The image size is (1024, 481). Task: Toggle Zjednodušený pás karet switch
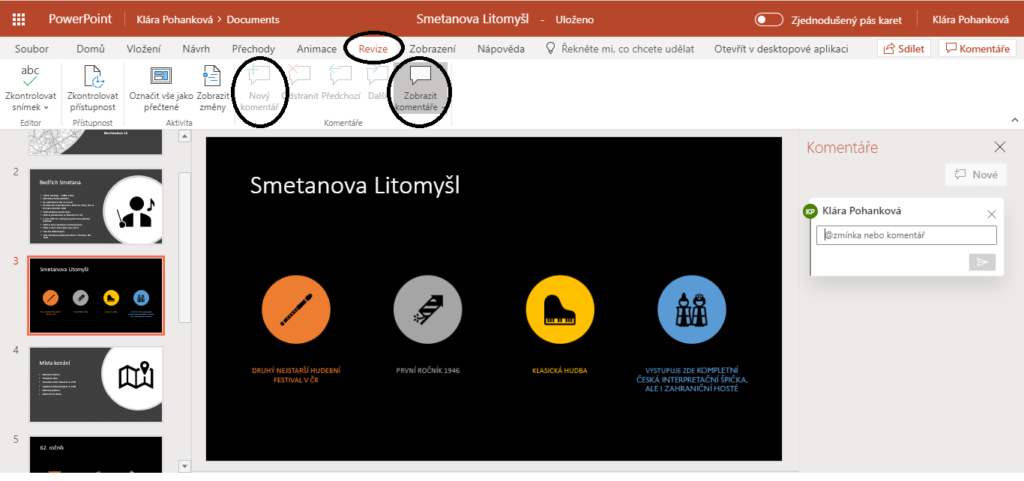768,19
